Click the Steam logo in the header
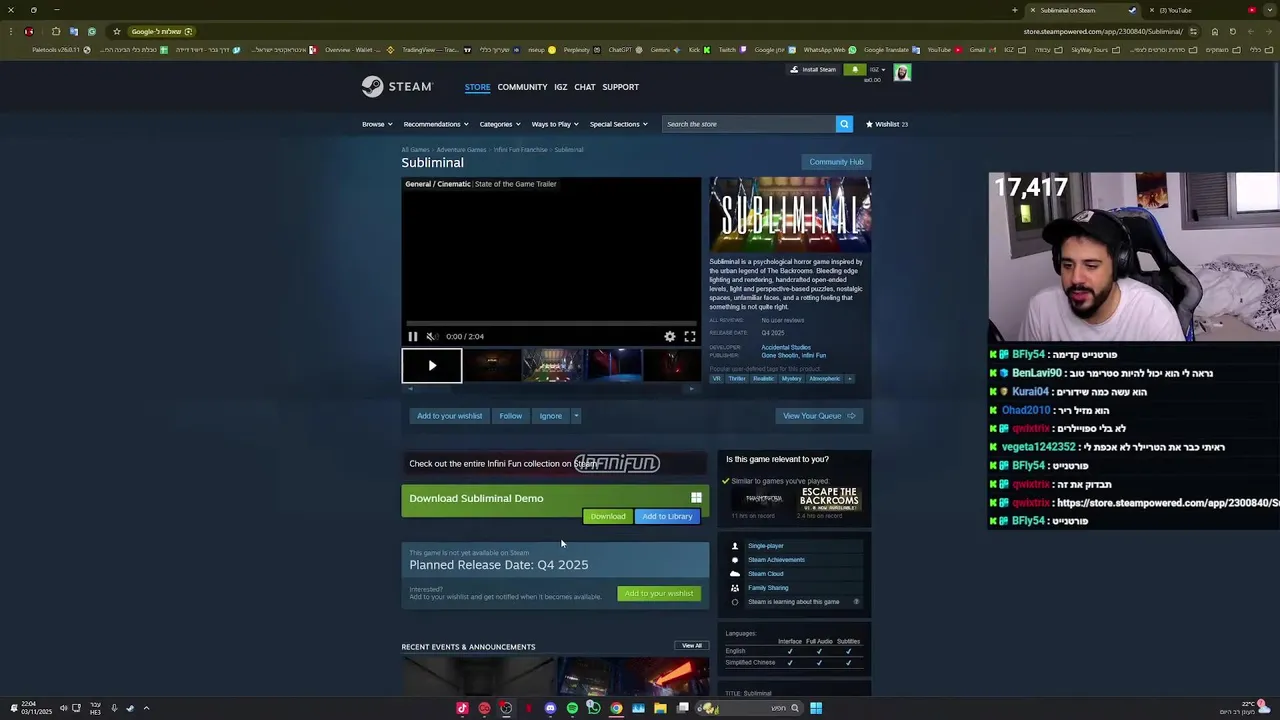 (397, 87)
